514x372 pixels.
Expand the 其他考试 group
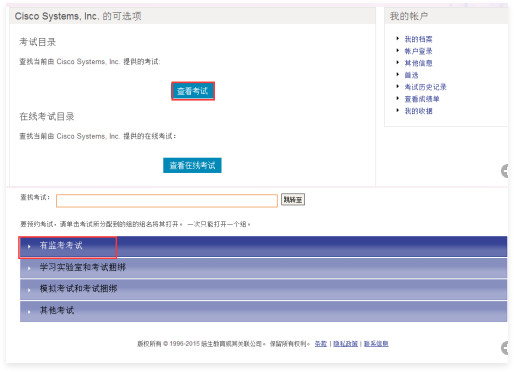pos(263,311)
